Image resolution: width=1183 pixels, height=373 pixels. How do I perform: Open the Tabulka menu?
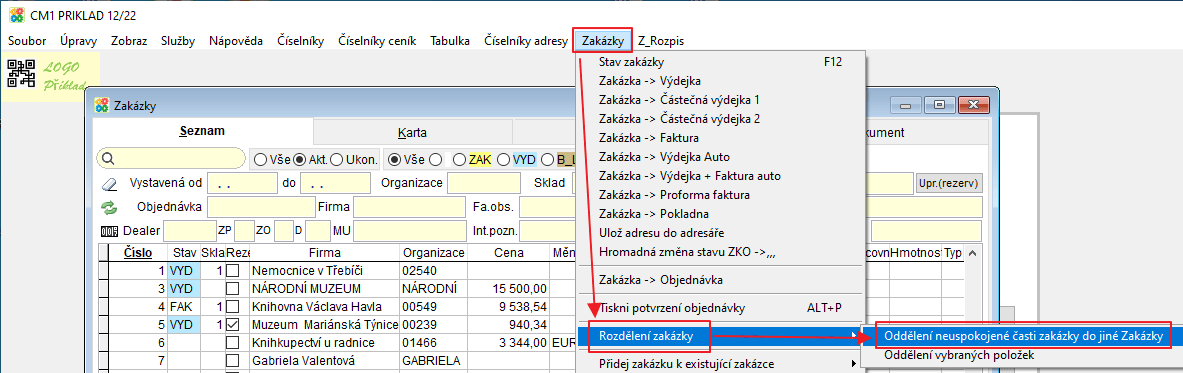450,41
